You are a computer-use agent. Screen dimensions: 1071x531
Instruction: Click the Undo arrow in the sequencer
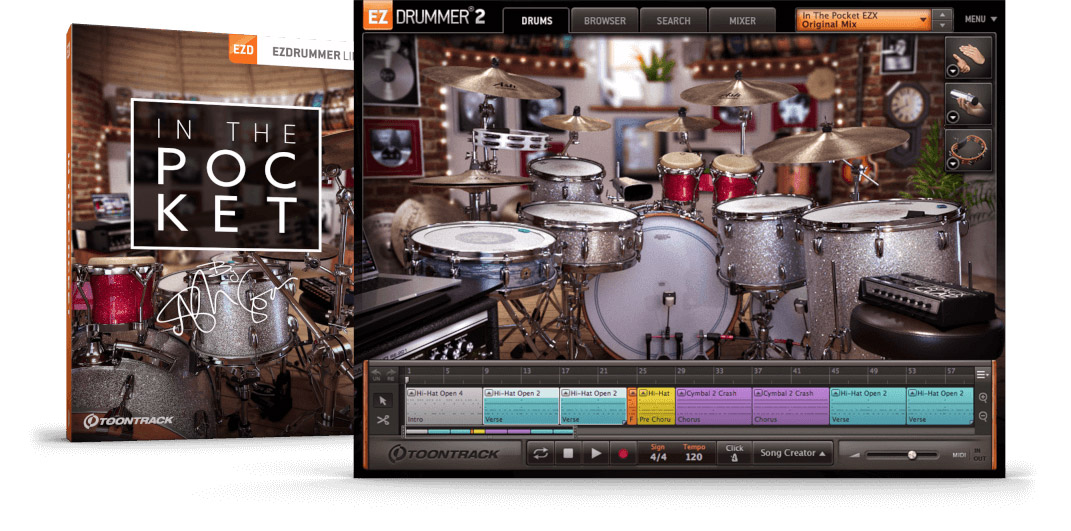click(375, 373)
